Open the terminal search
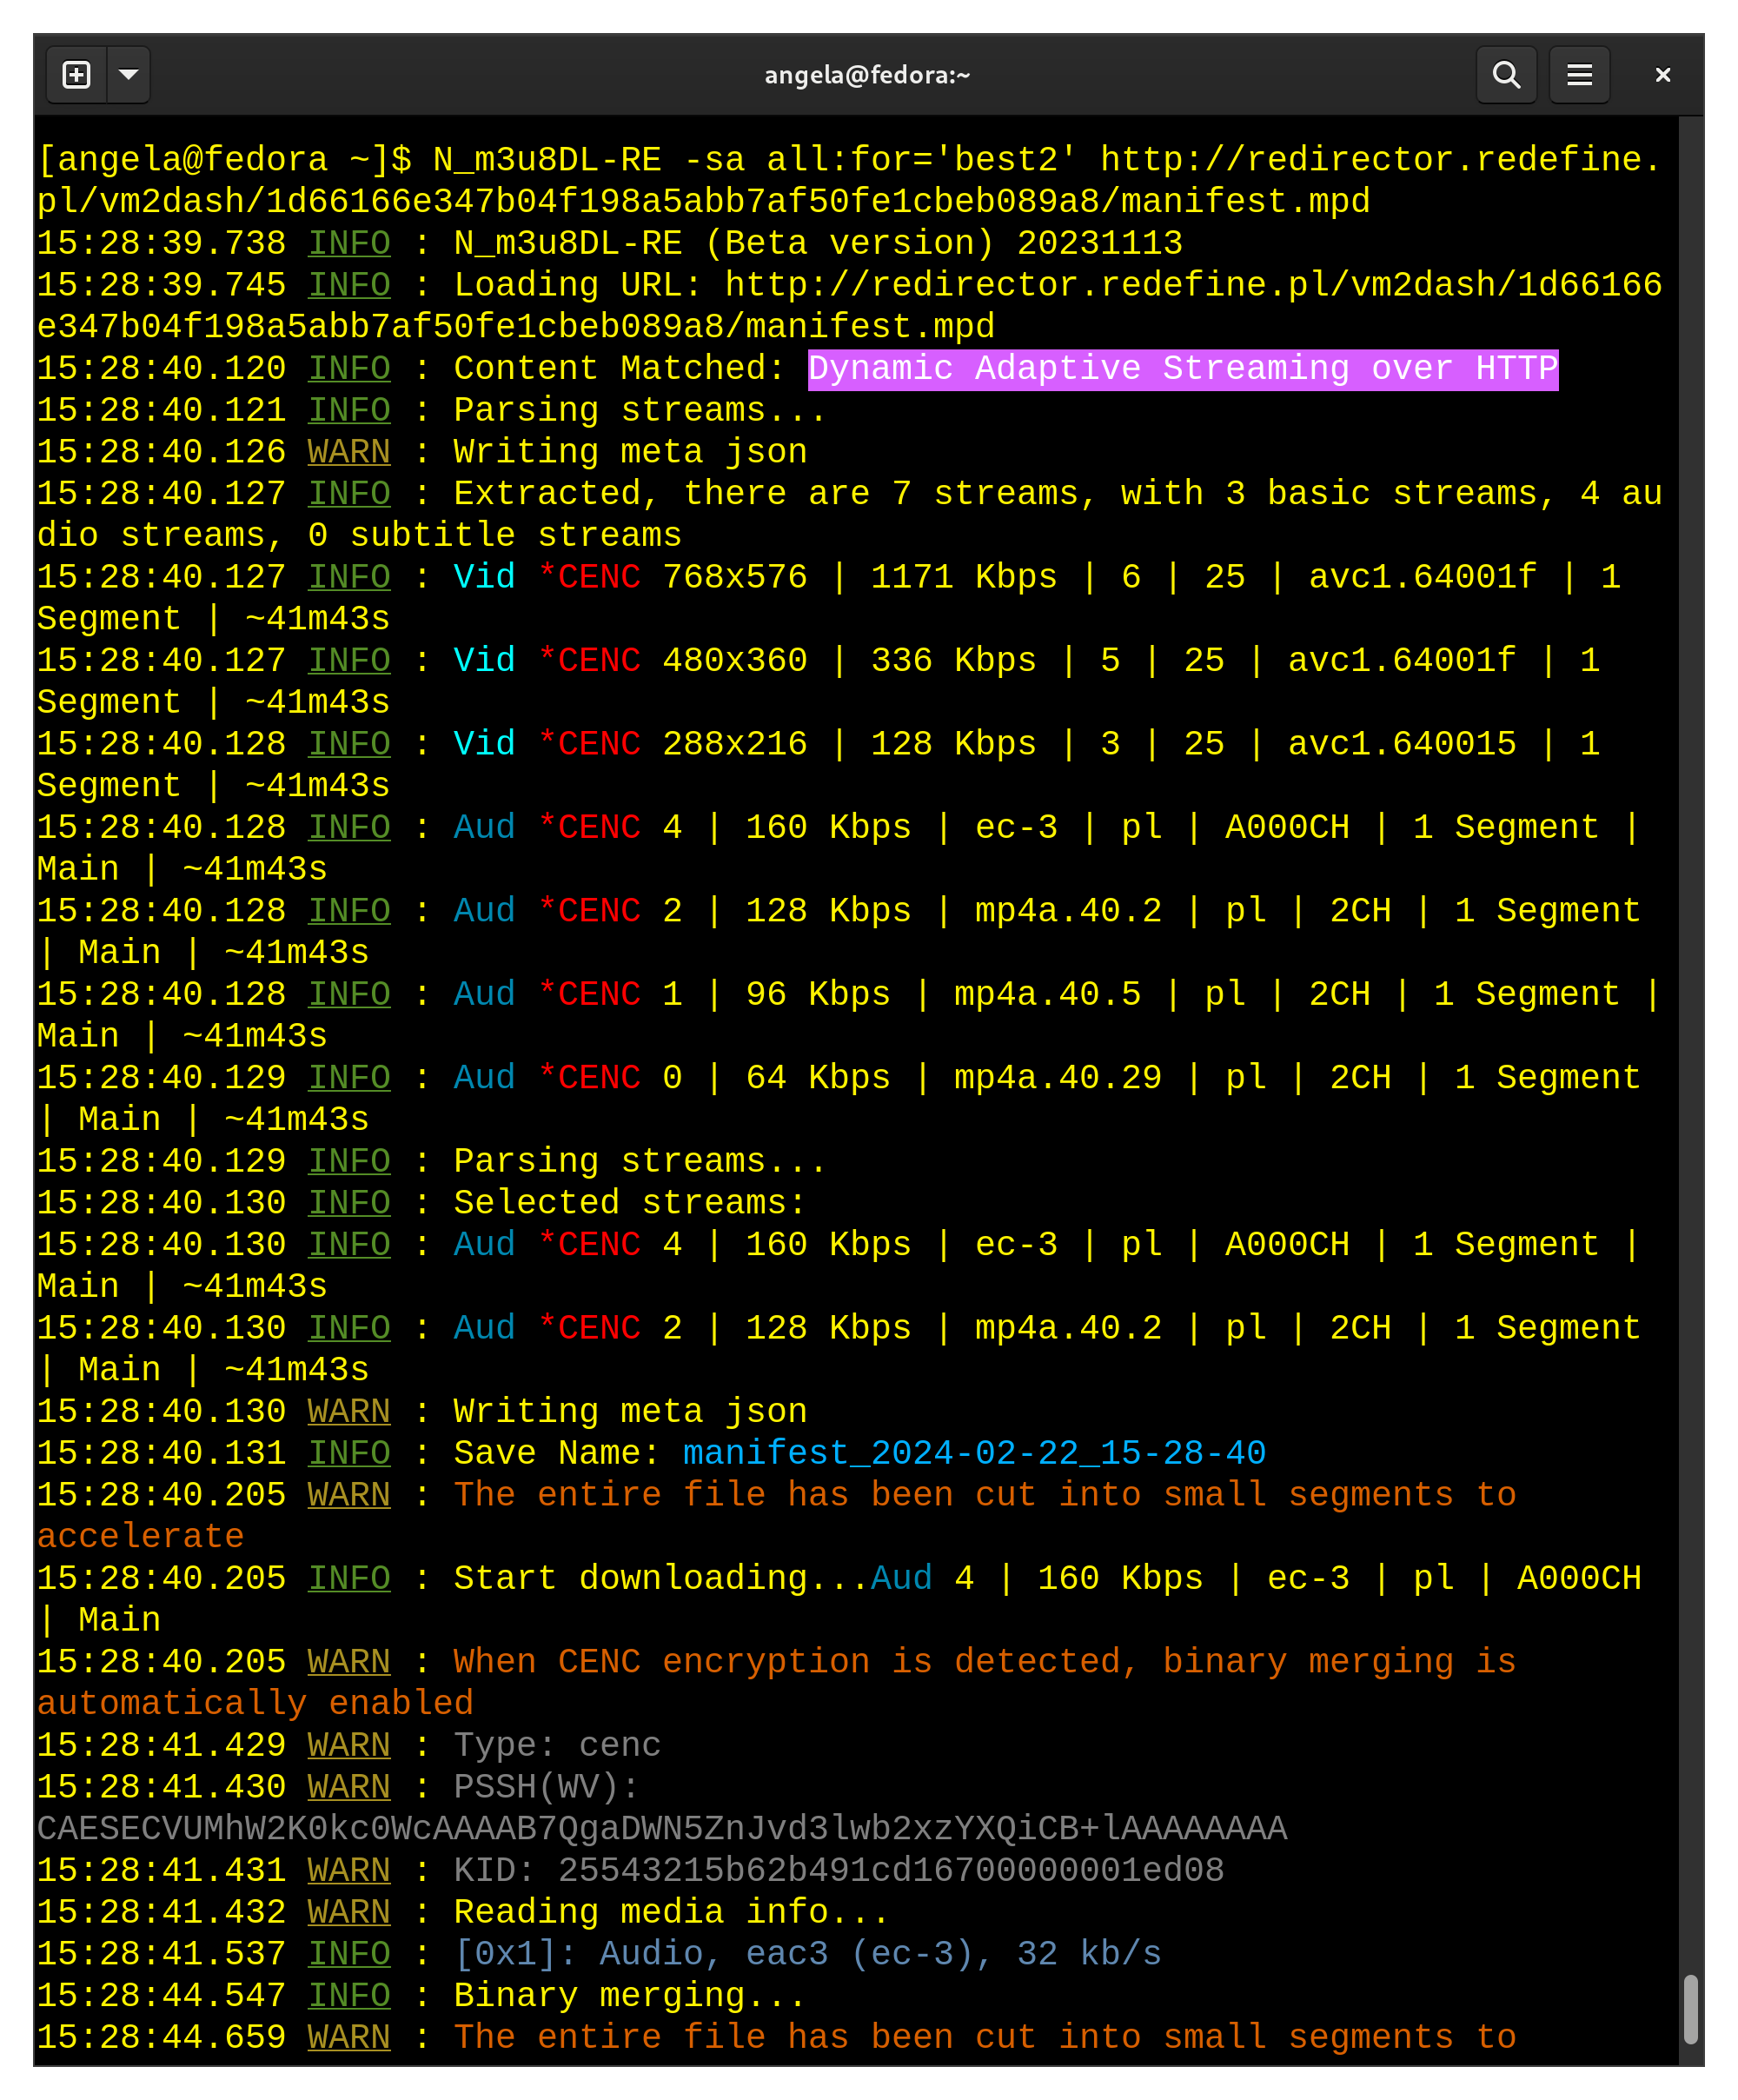Image resolution: width=1738 pixels, height=2100 pixels. click(x=1506, y=75)
